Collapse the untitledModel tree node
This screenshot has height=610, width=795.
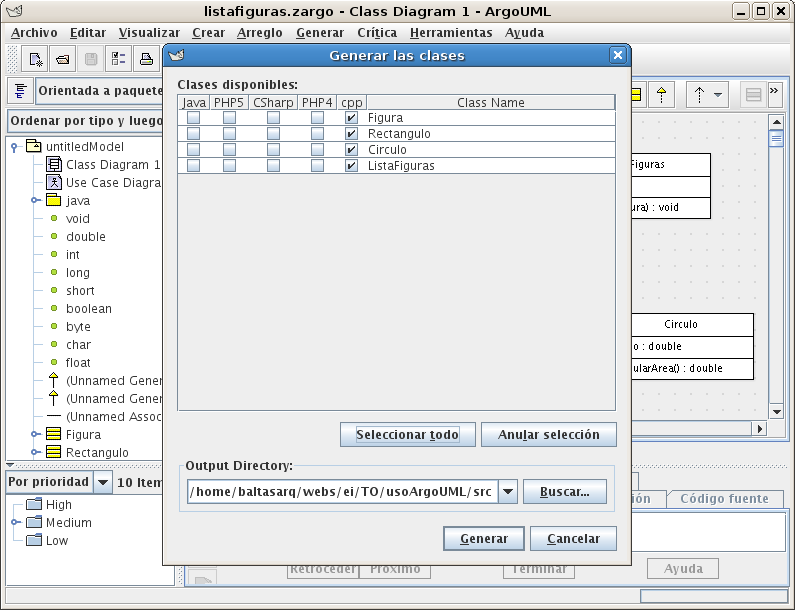pos(15,147)
